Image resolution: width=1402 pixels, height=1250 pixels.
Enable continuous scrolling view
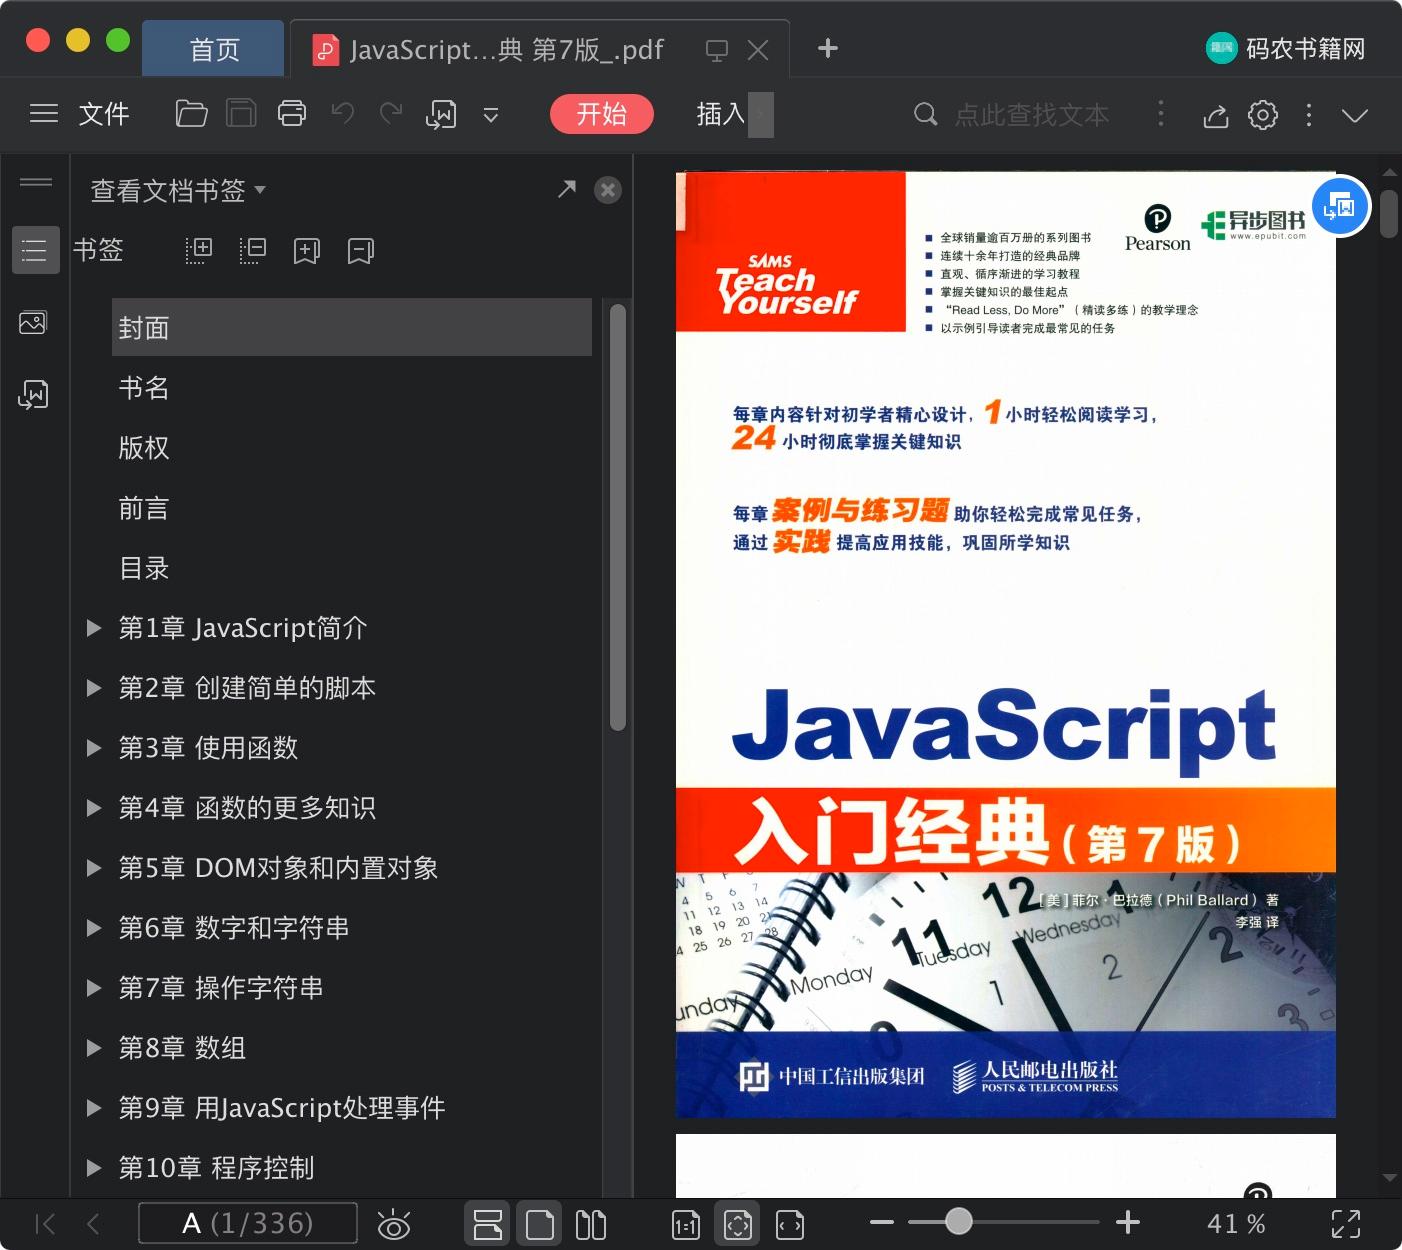488,1225
